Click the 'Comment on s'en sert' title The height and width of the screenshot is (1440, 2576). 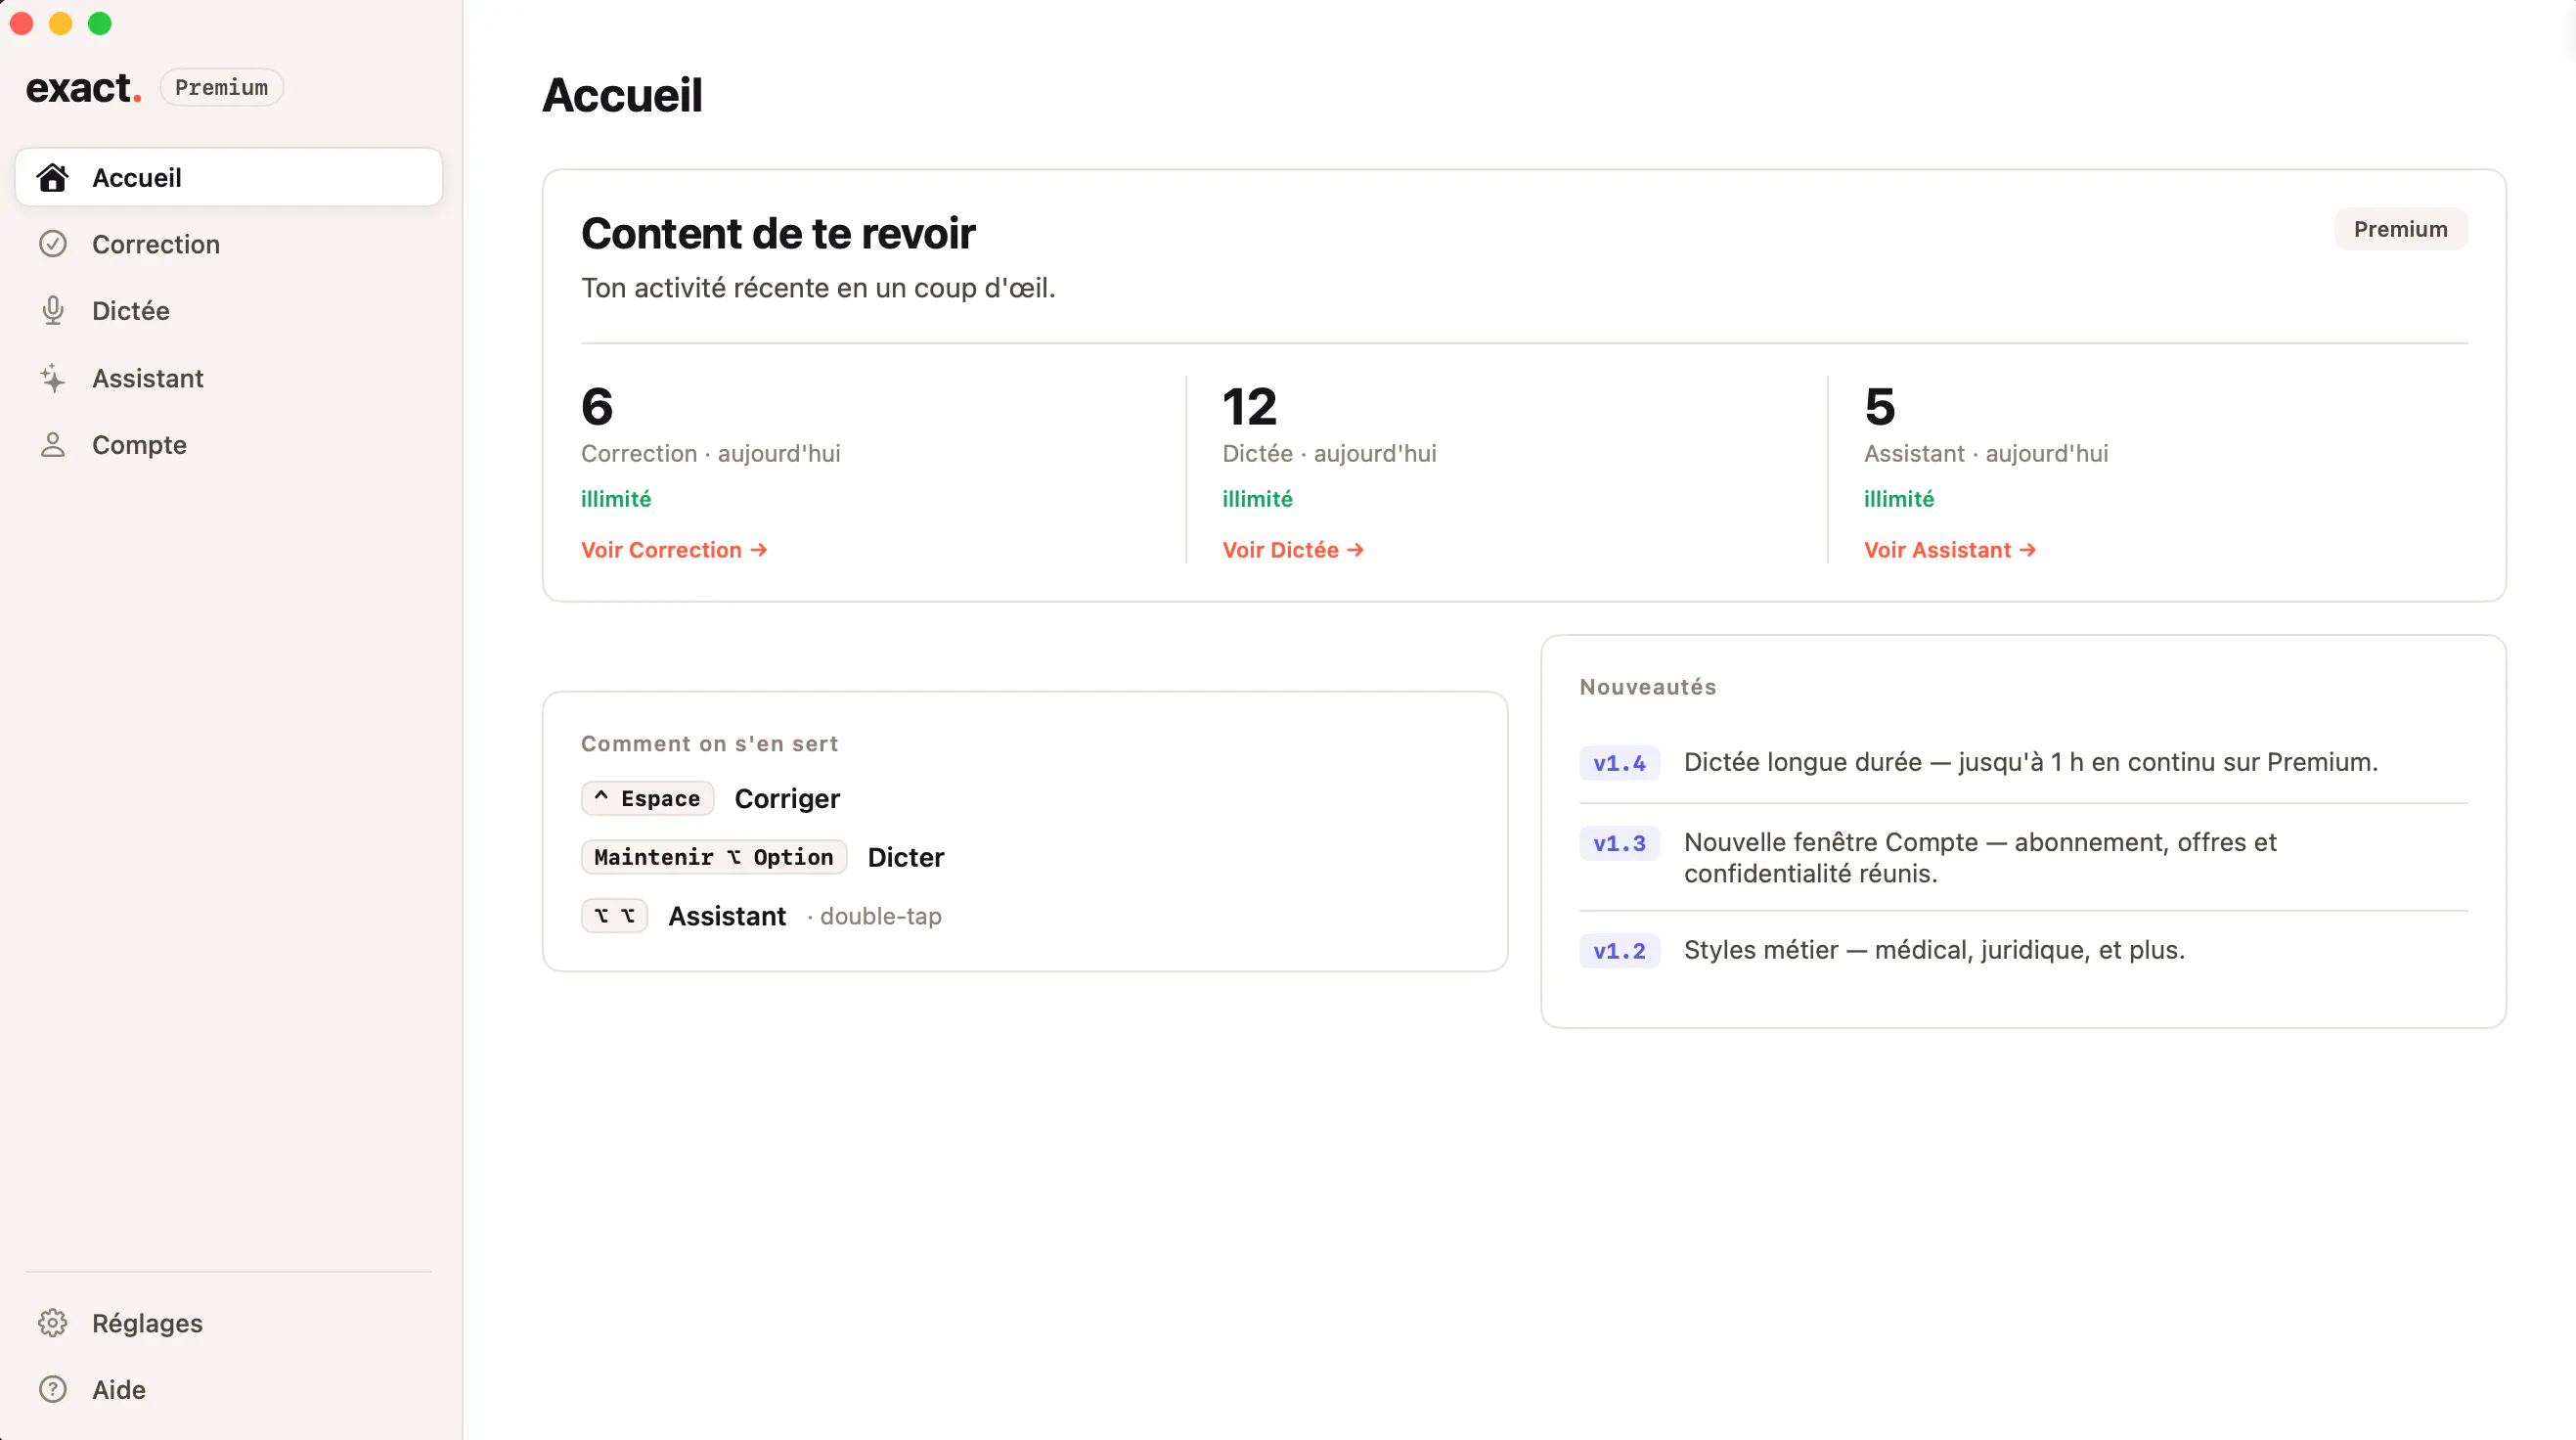coord(709,744)
